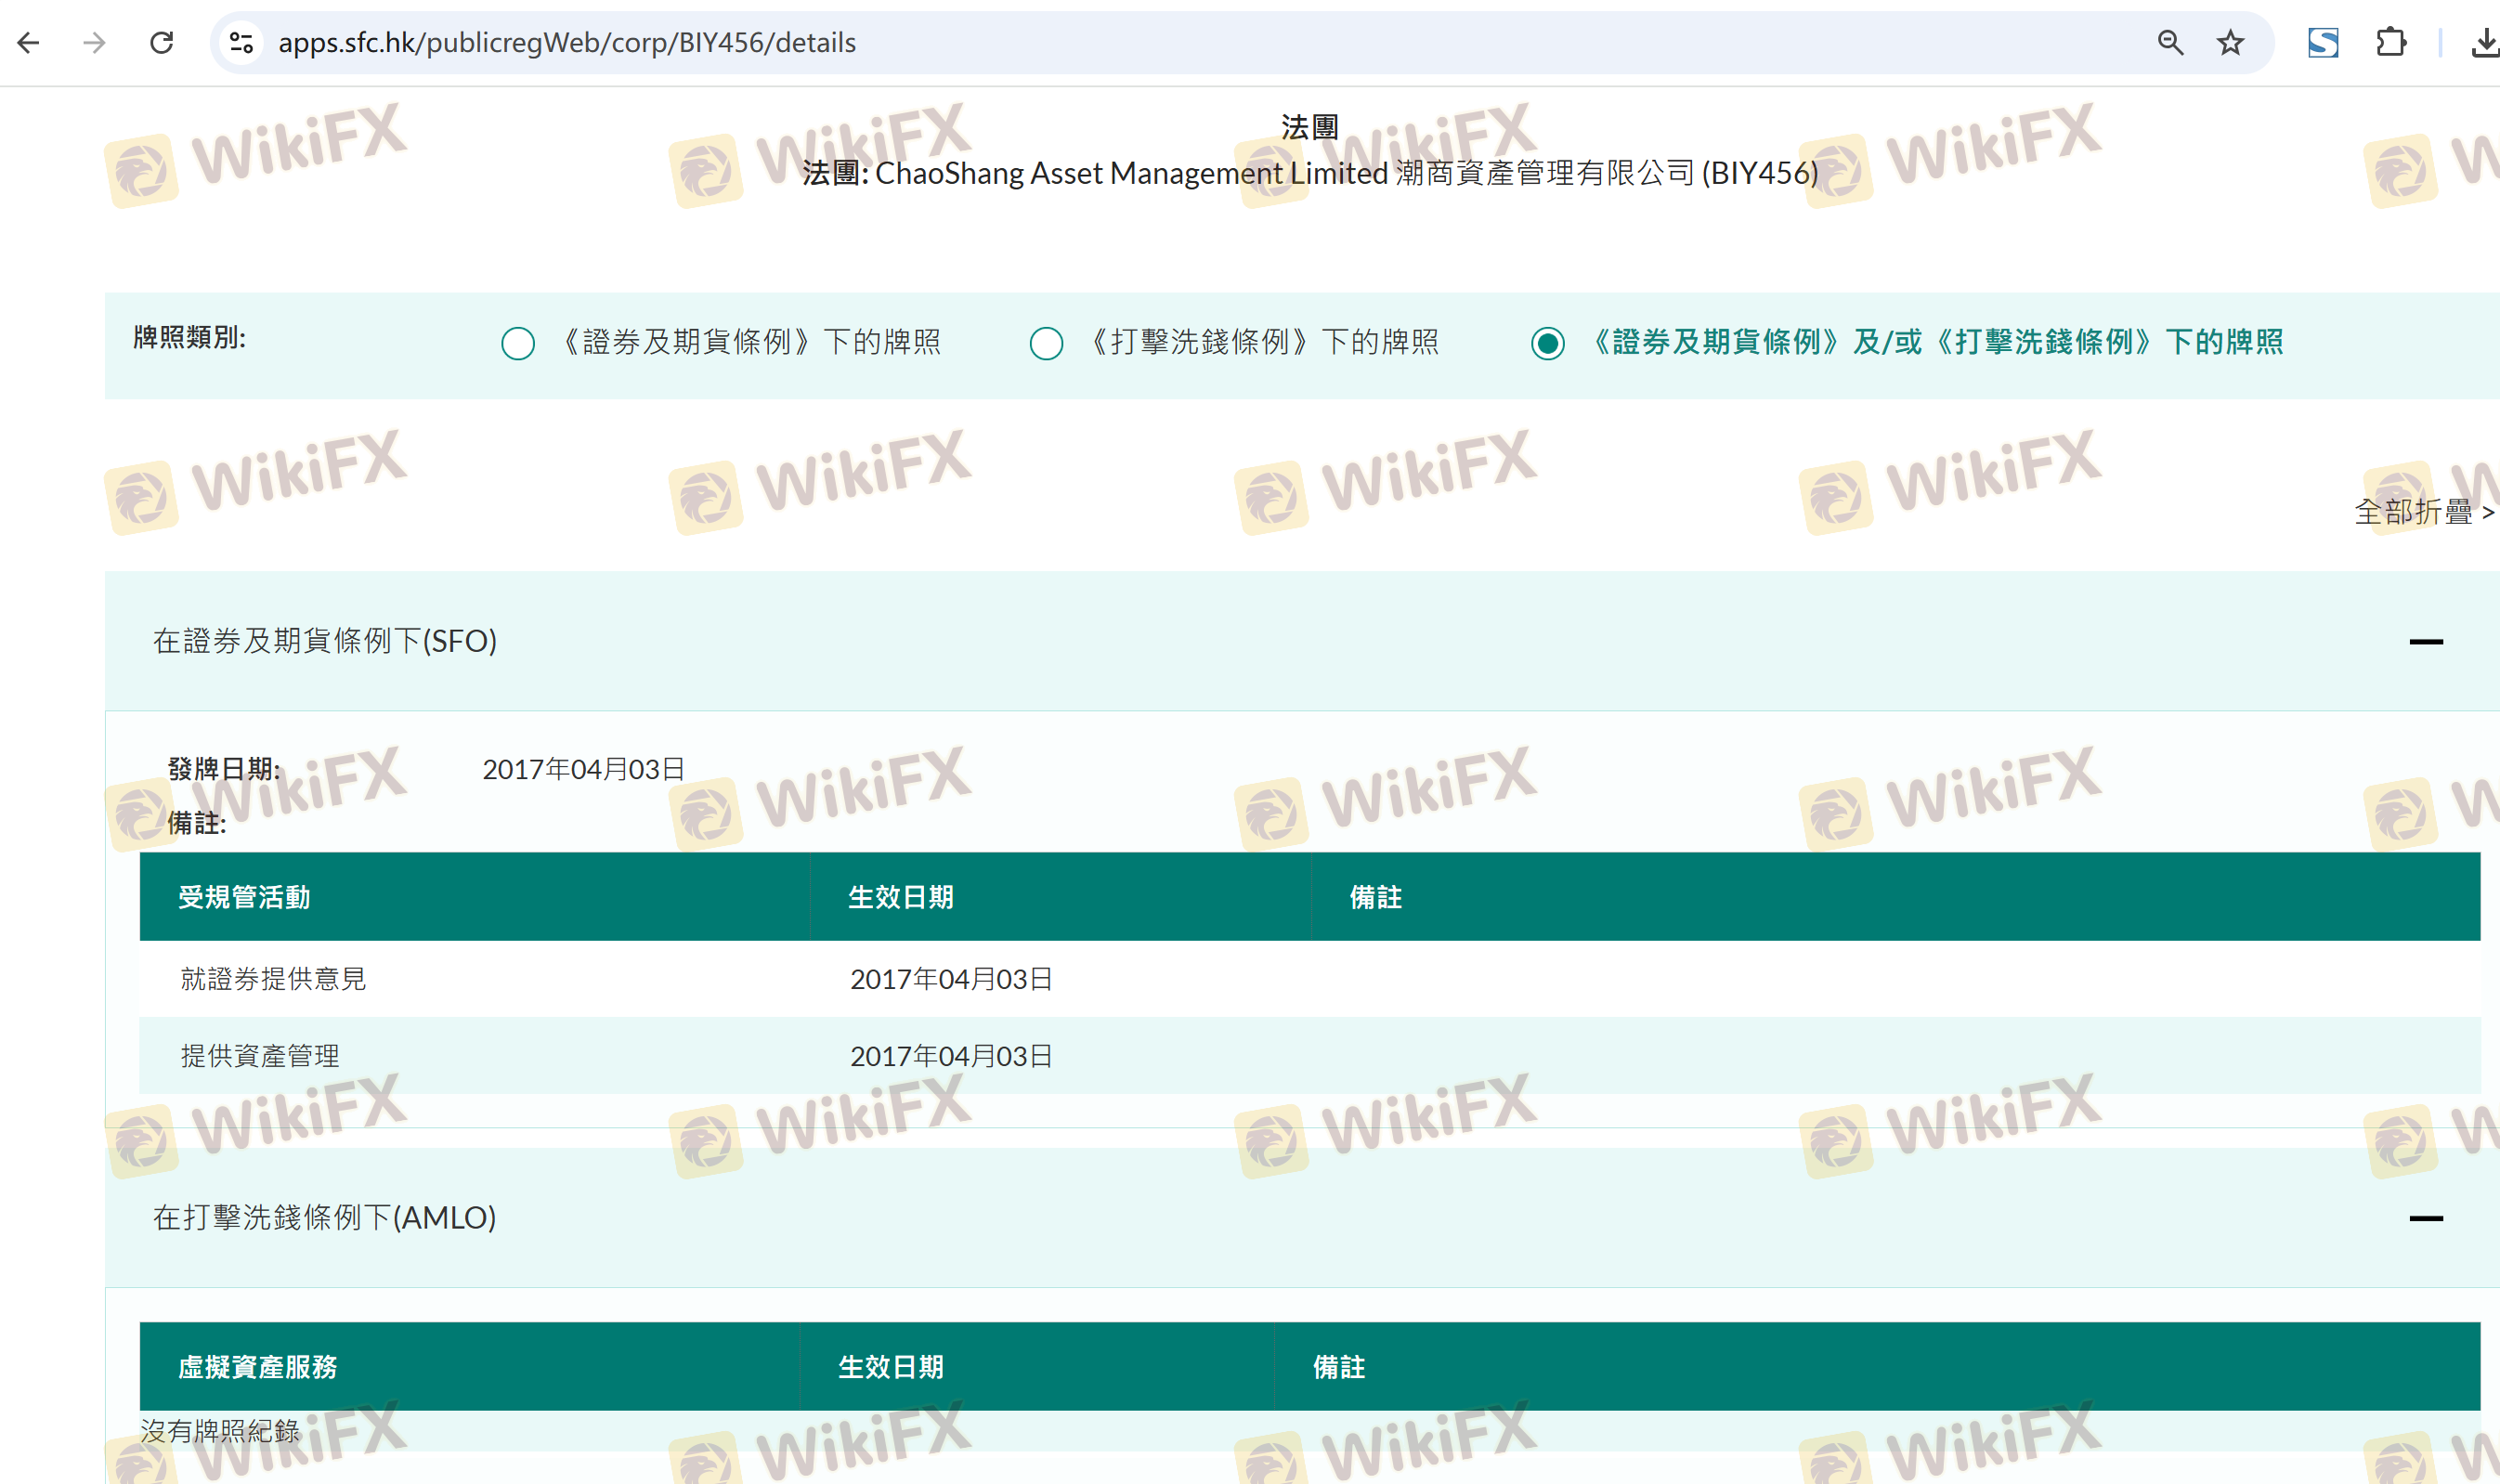2500x1484 pixels.
Task: Open the extensions puzzle icon
Action: (x=2390, y=43)
